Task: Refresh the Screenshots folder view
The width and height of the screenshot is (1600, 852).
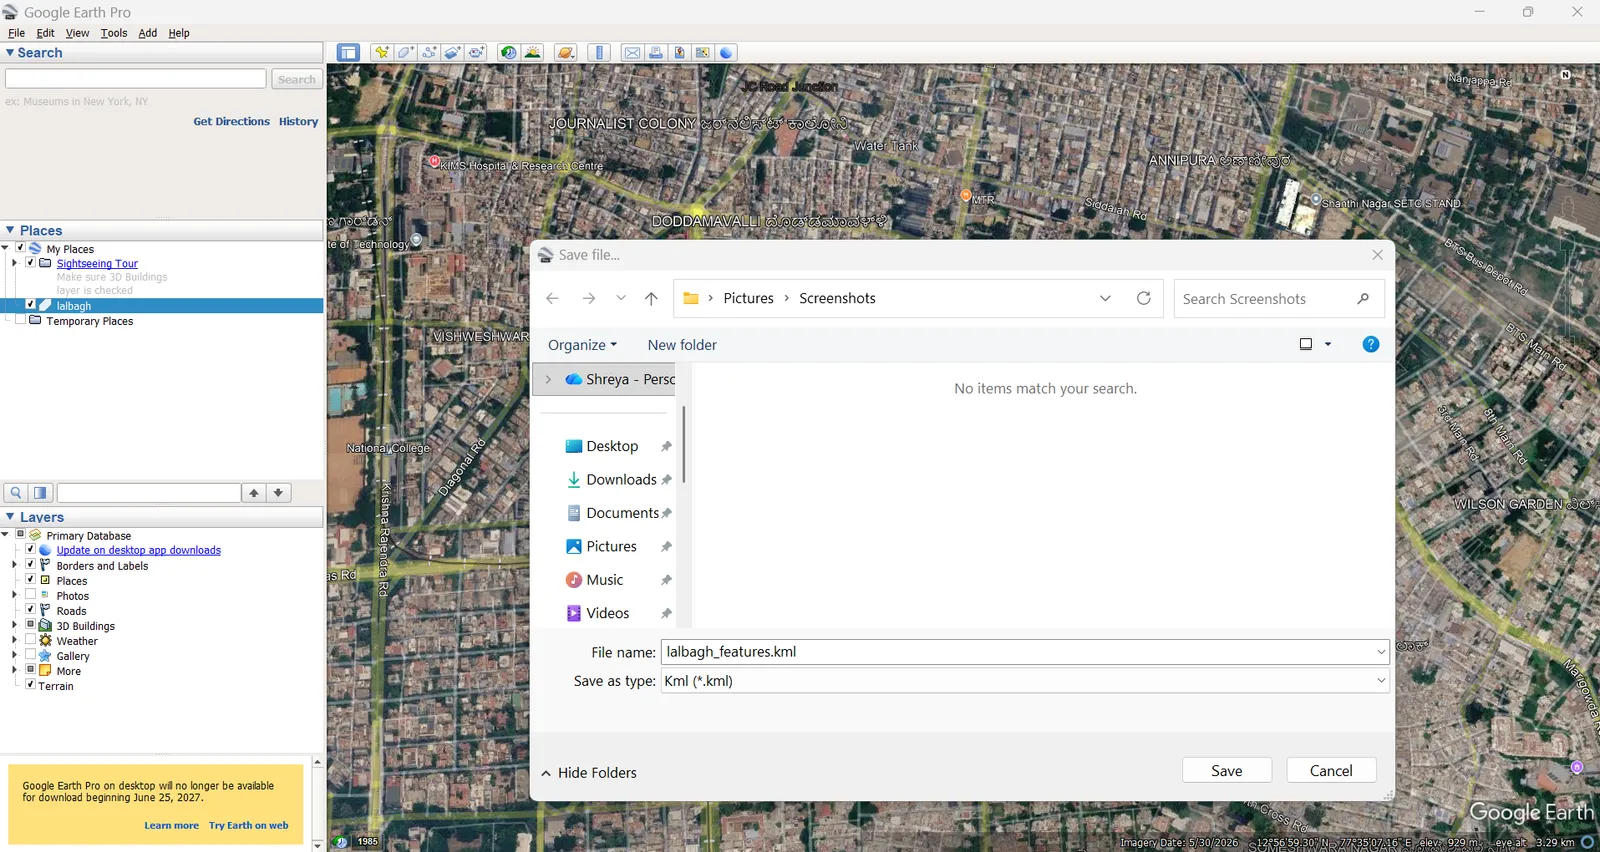Action: pos(1144,298)
